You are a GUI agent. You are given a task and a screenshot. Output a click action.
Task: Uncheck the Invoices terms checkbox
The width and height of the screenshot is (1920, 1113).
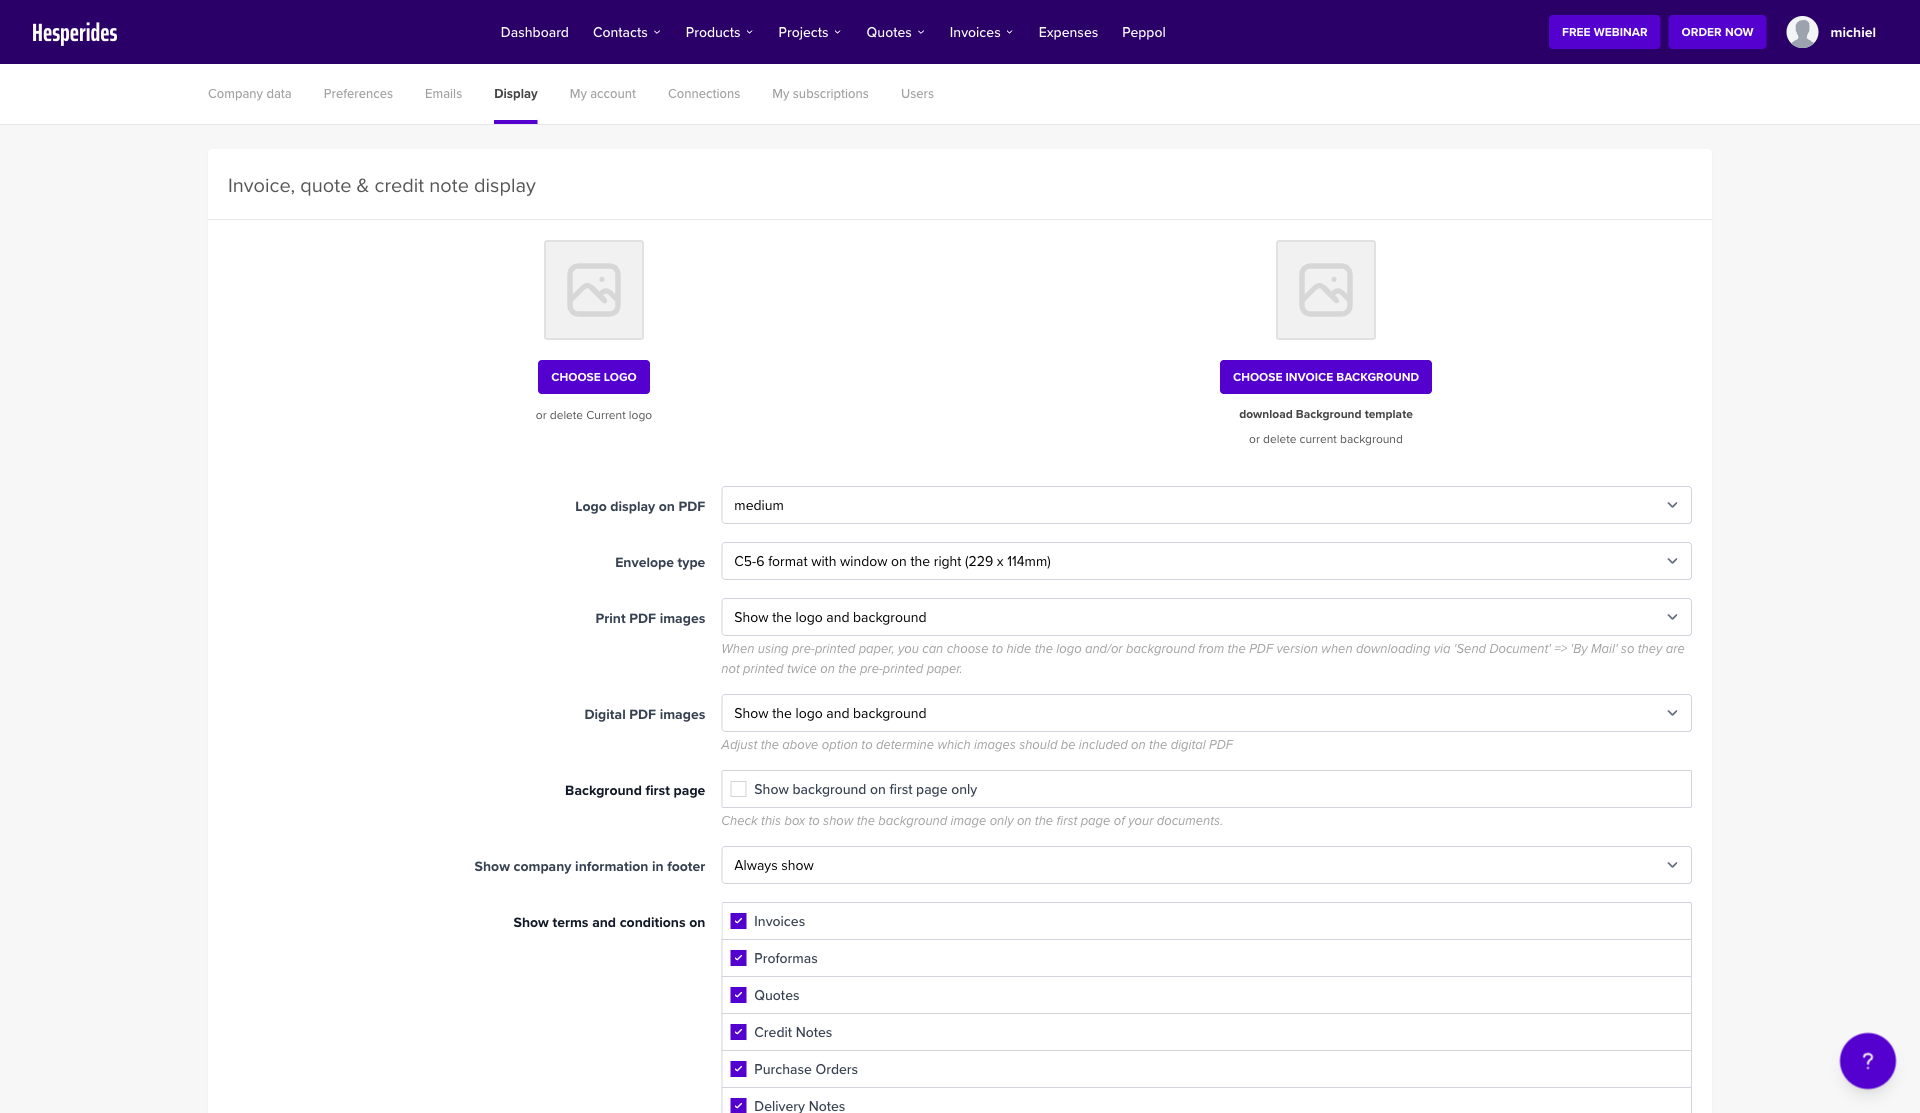point(738,921)
